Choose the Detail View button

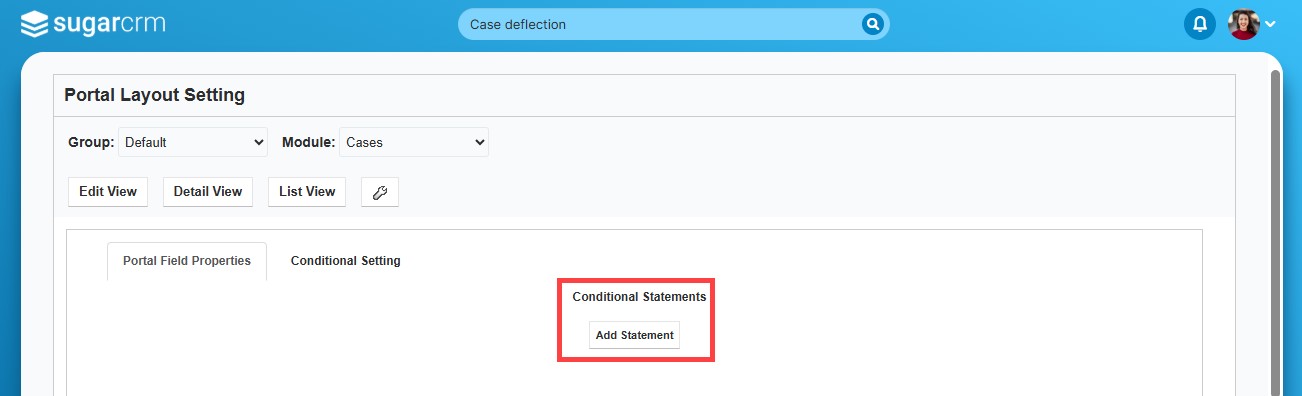[208, 192]
